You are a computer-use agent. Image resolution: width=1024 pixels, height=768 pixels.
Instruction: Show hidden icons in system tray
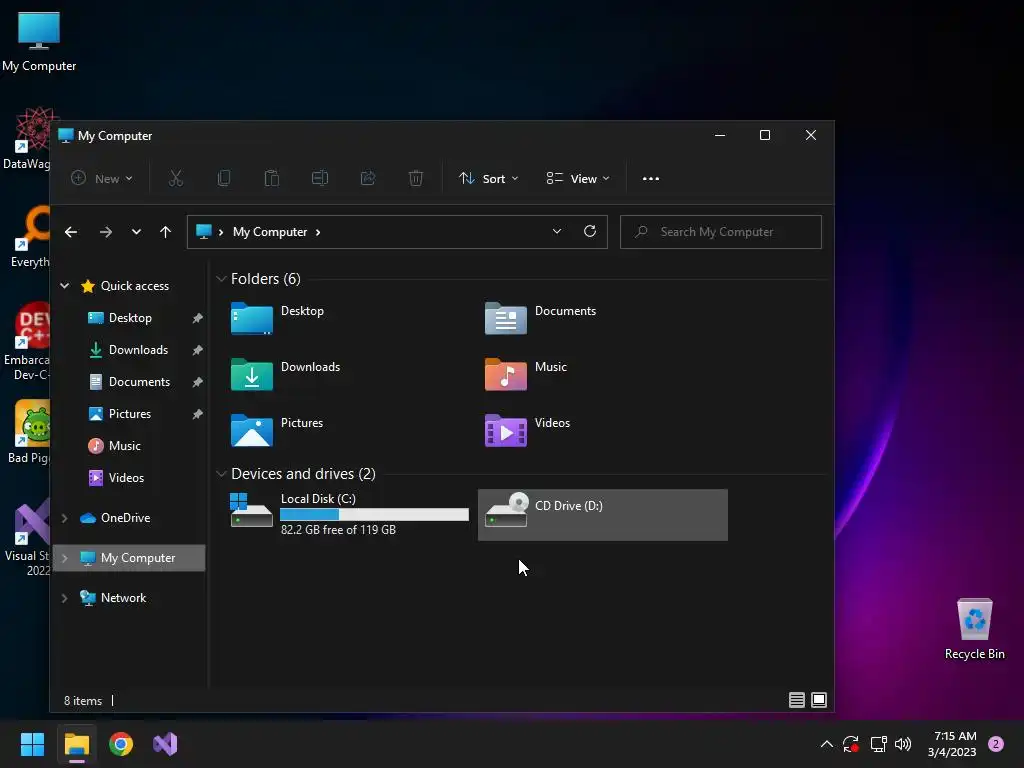[x=826, y=744]
